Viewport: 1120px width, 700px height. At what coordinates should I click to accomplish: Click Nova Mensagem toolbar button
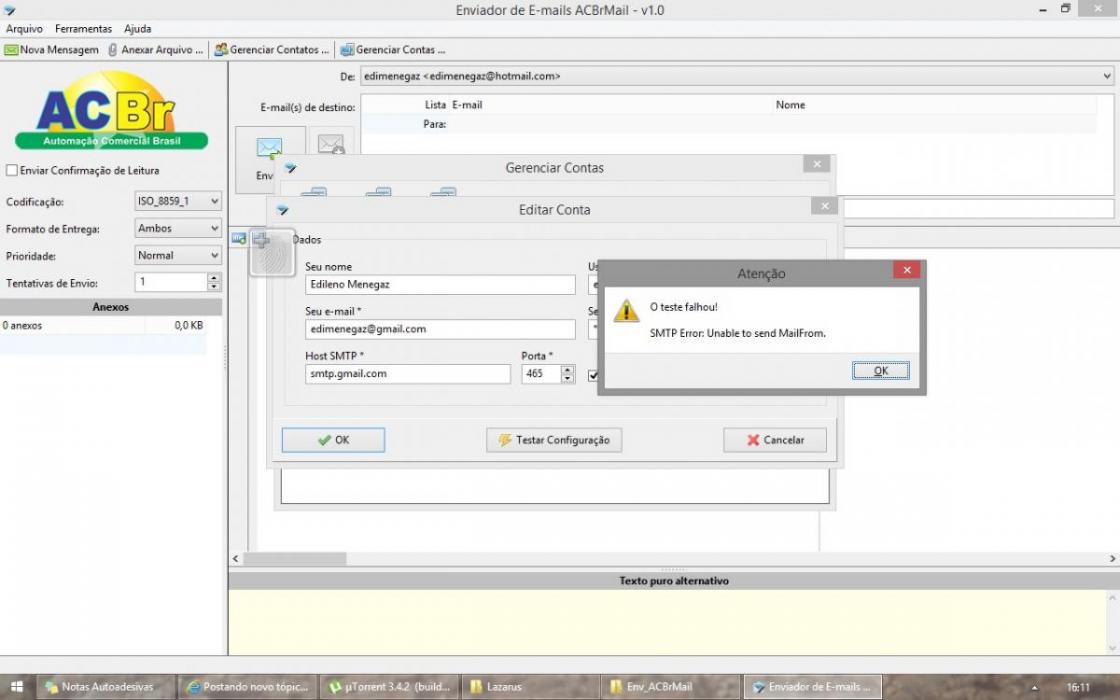tap(51, 50)
